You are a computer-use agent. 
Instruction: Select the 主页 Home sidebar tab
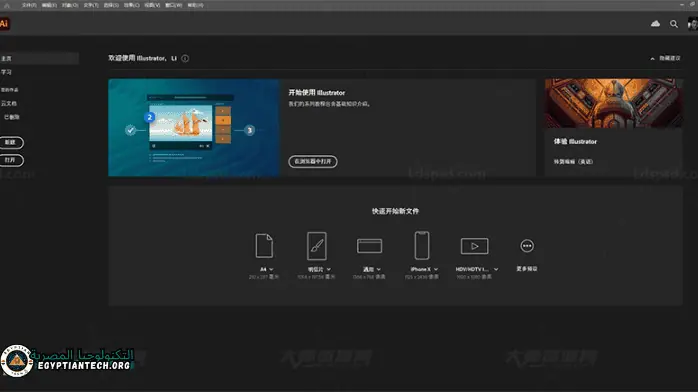coord(39,58)
